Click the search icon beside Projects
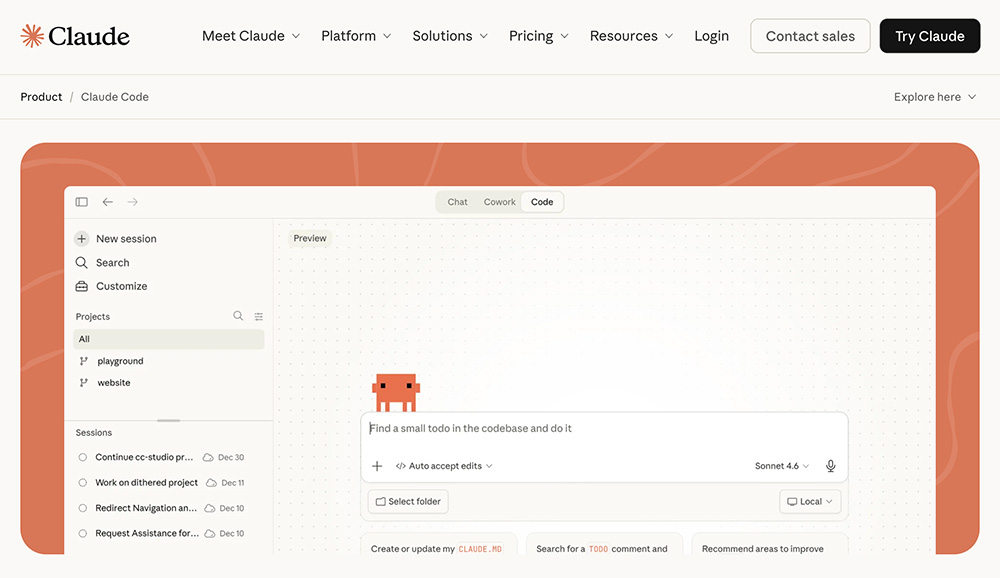Viewport: 1000px width, 578px height. tap(238, 316)
